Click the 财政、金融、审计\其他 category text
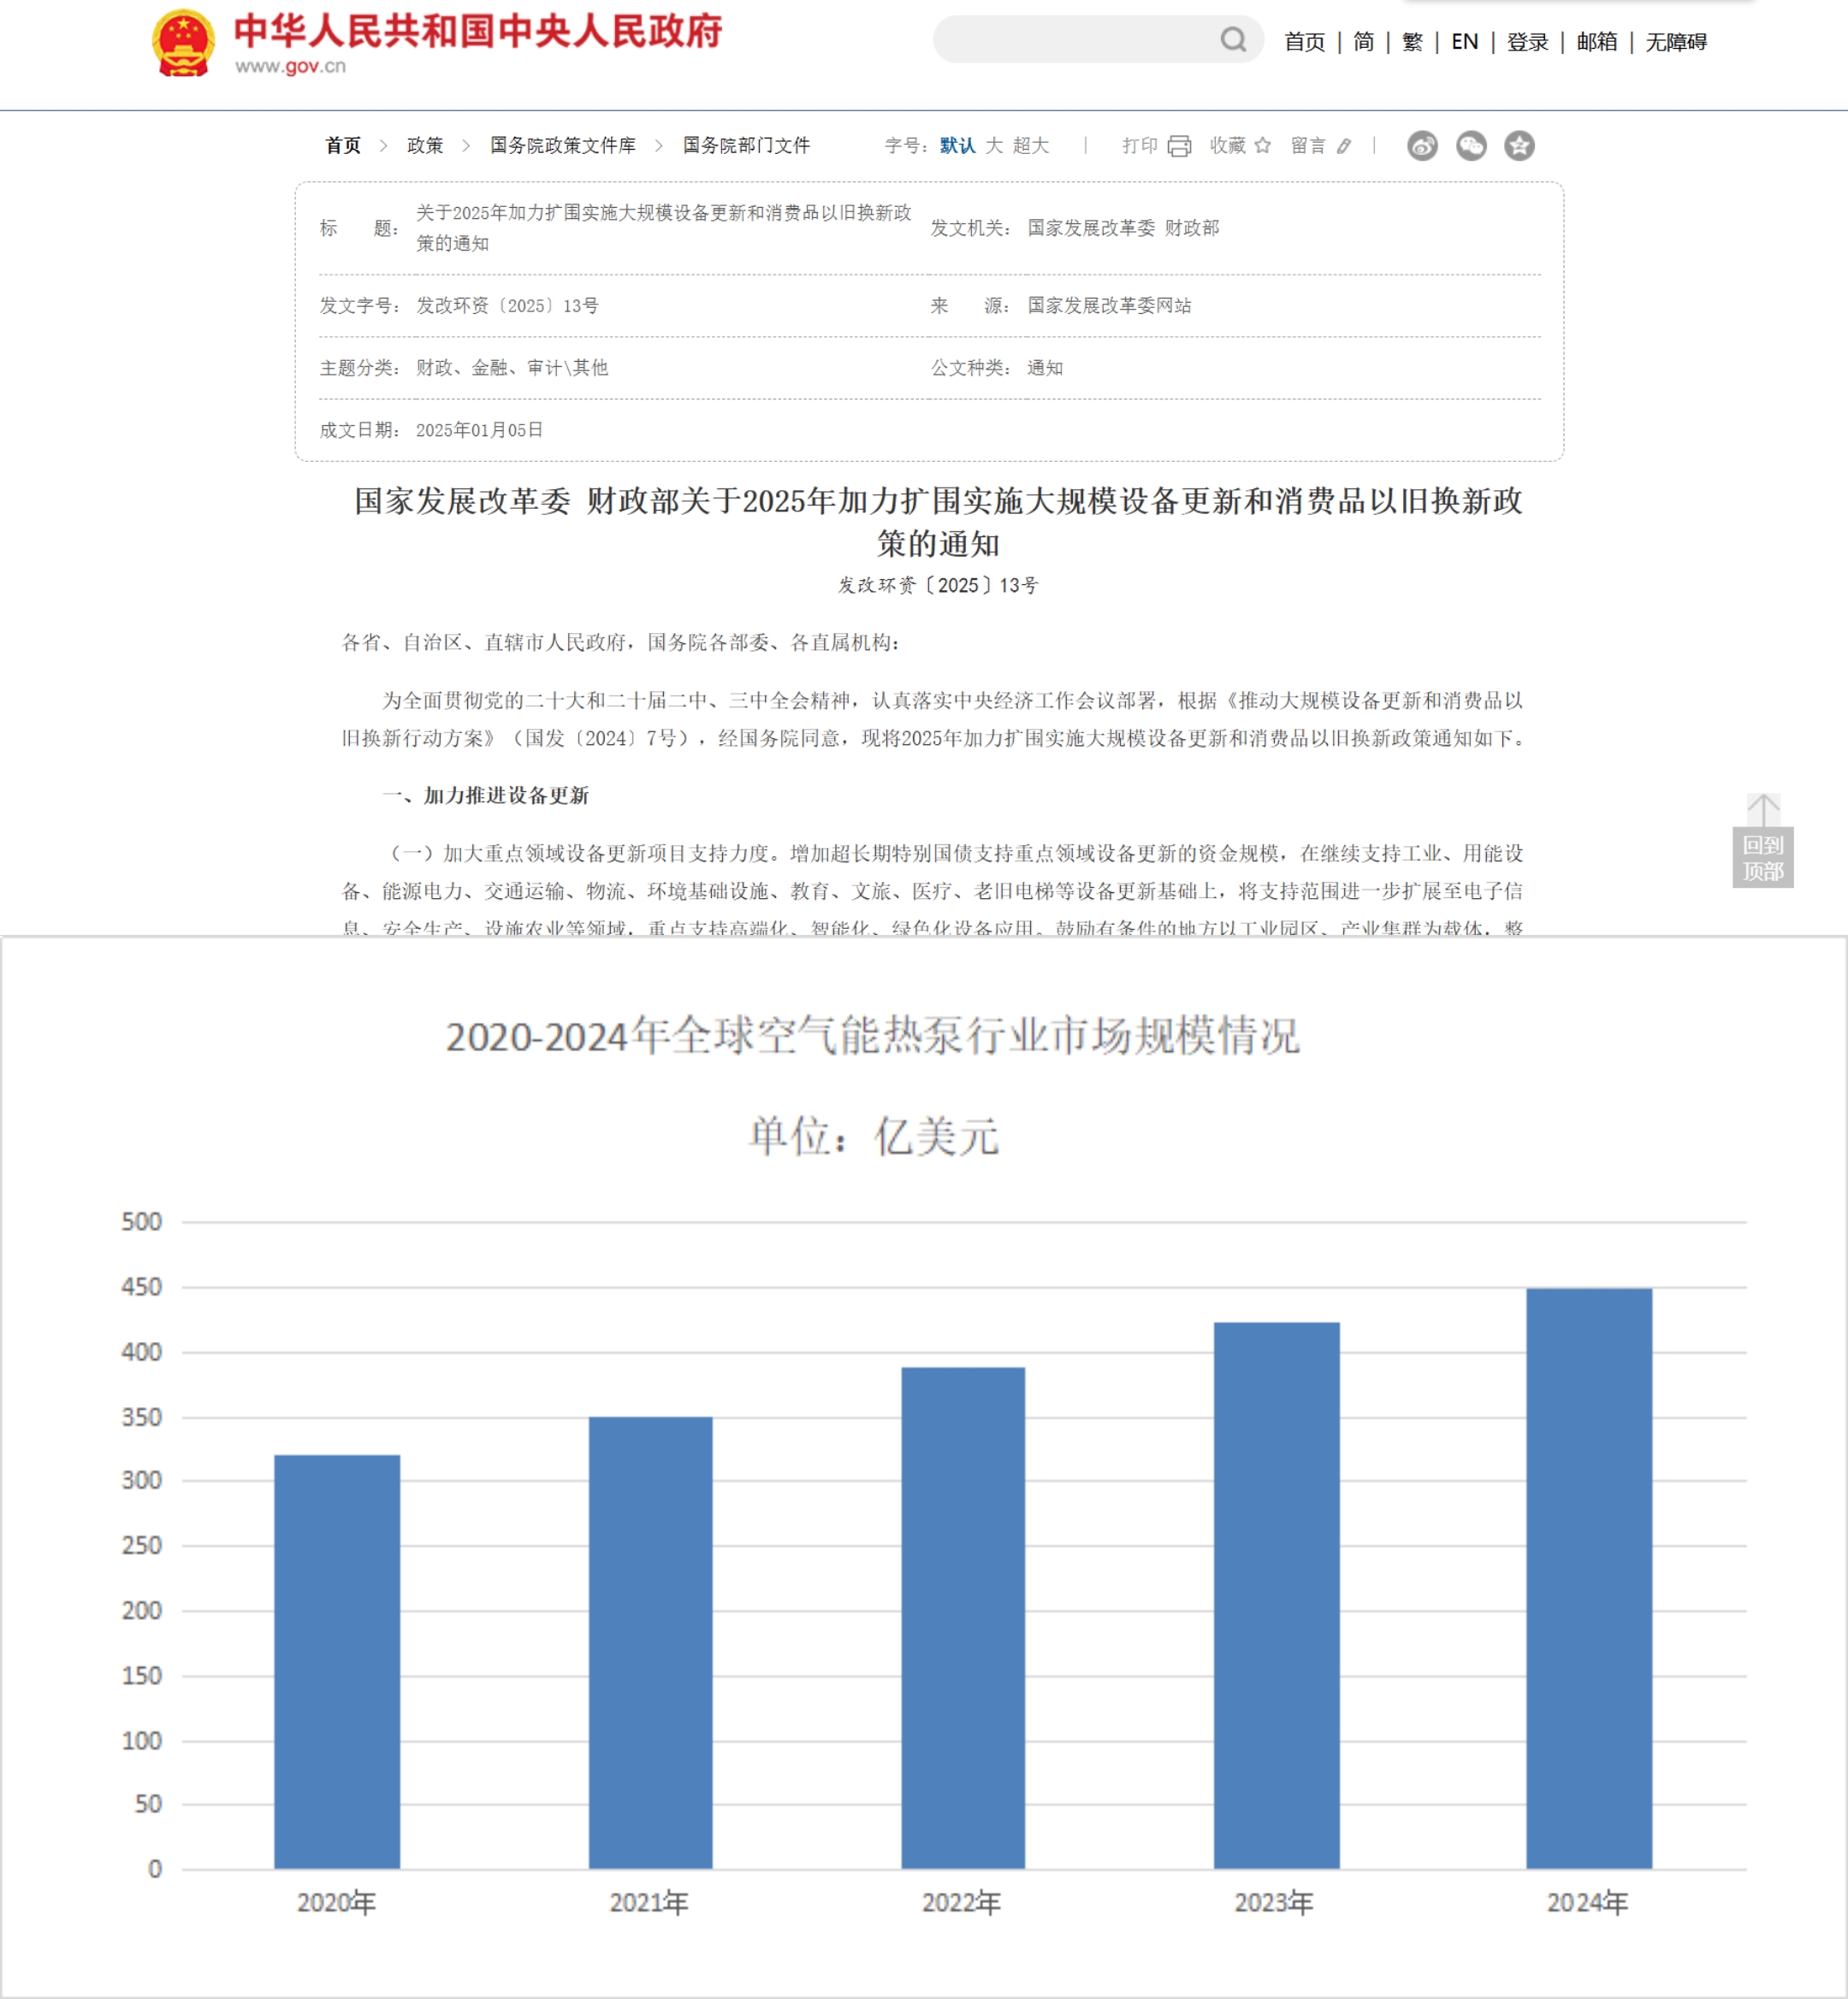The image size is (1848, 1999). coord(512,368)
